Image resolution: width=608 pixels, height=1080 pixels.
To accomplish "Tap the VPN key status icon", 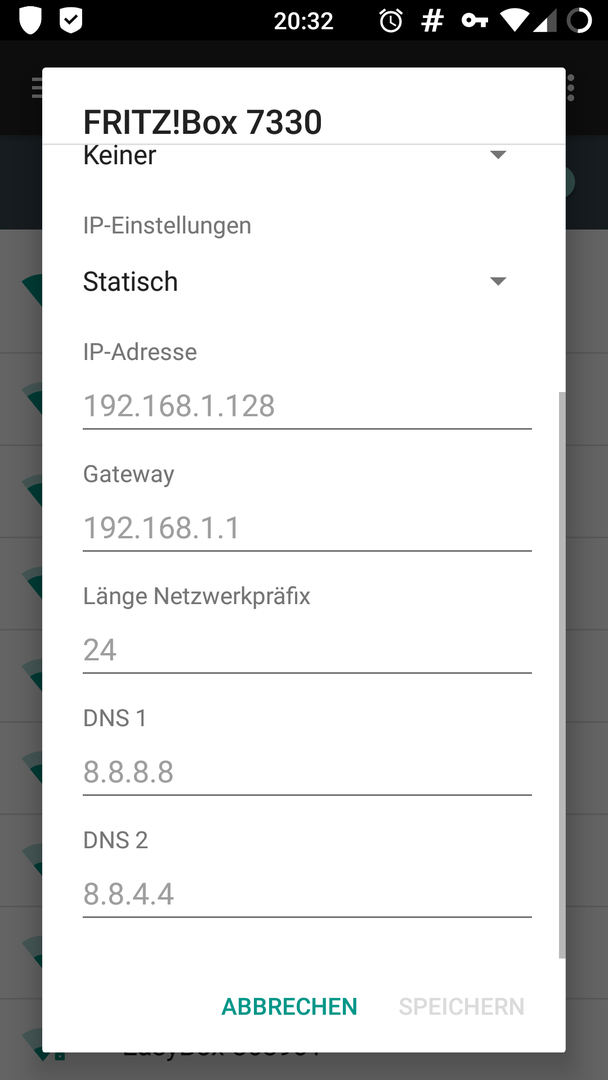I will point(474,21).
